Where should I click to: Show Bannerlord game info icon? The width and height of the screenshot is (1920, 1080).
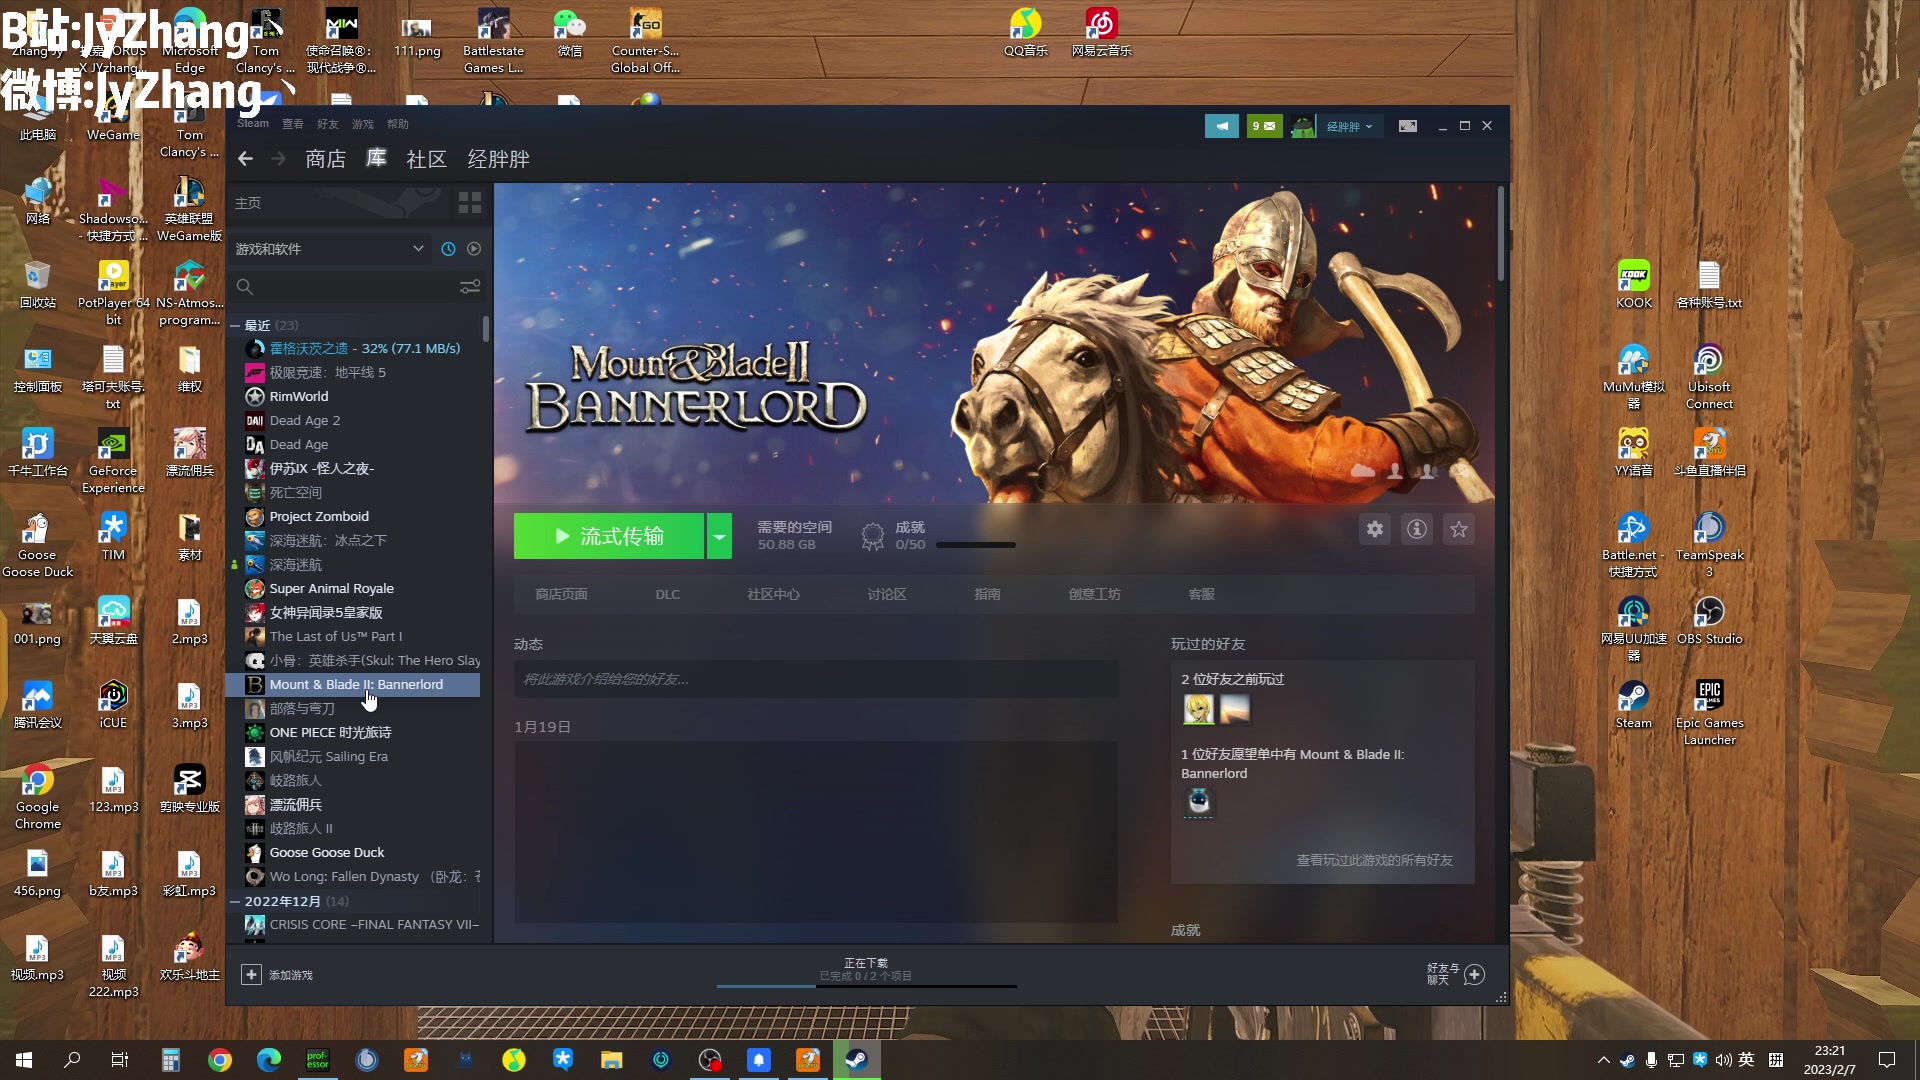(1417, 529)
